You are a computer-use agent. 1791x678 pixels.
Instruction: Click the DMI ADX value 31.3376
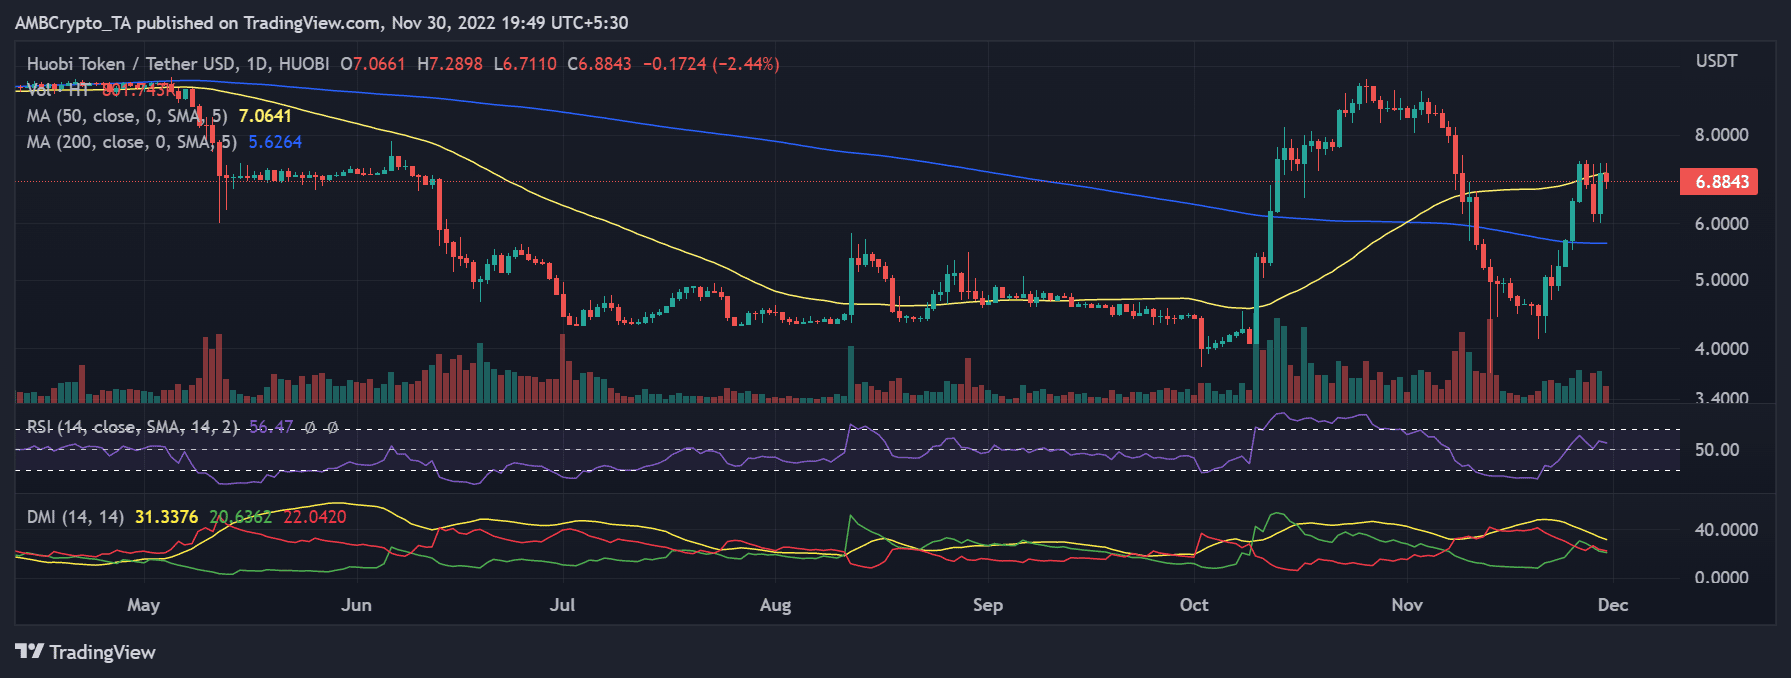coord(166,517)
